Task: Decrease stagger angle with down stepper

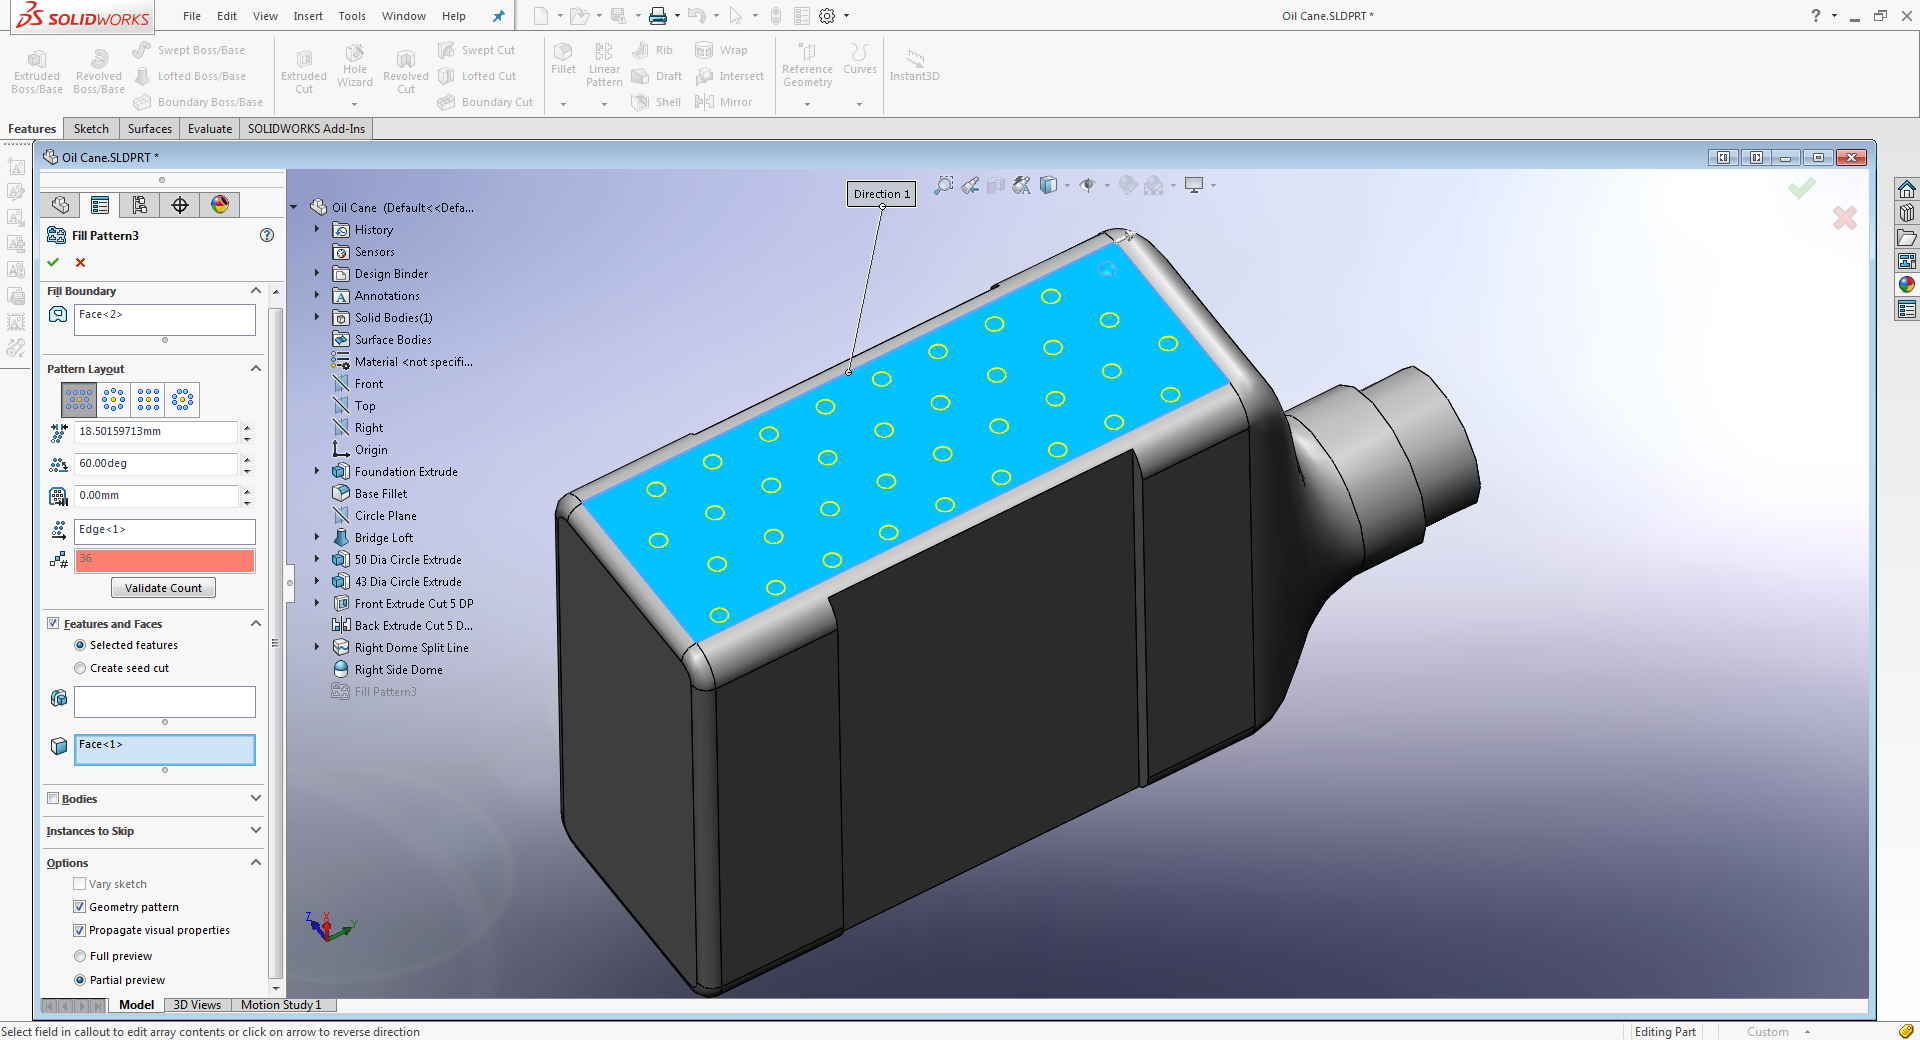Action: click(247, 470)
